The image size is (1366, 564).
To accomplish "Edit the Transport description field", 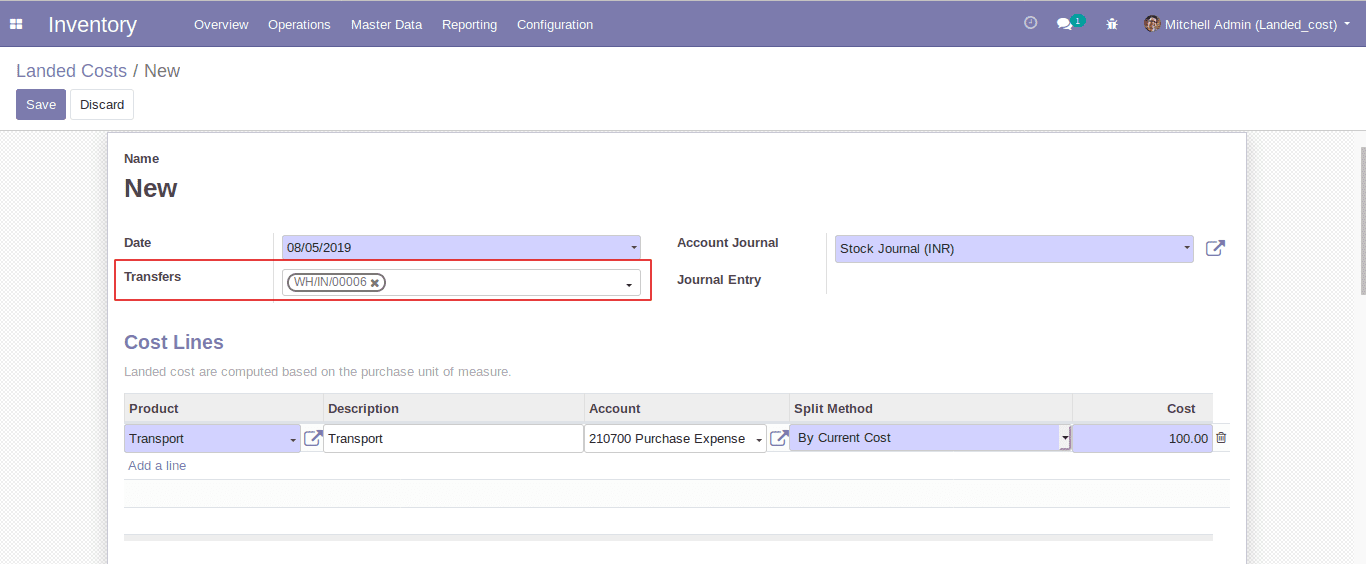I will tap(453, 438).
